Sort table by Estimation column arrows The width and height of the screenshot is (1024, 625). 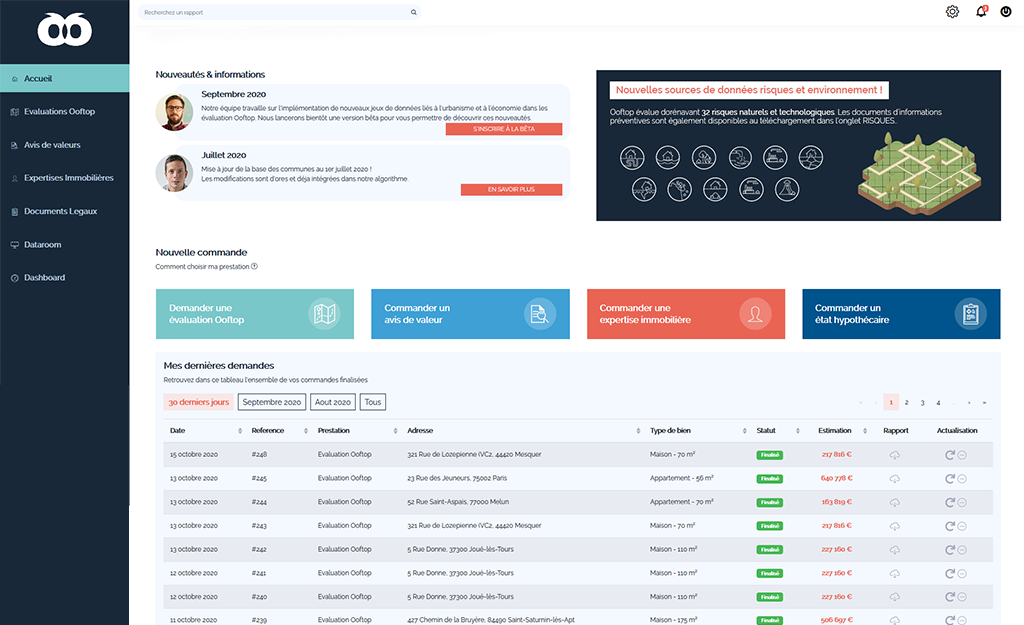(865, 431)
